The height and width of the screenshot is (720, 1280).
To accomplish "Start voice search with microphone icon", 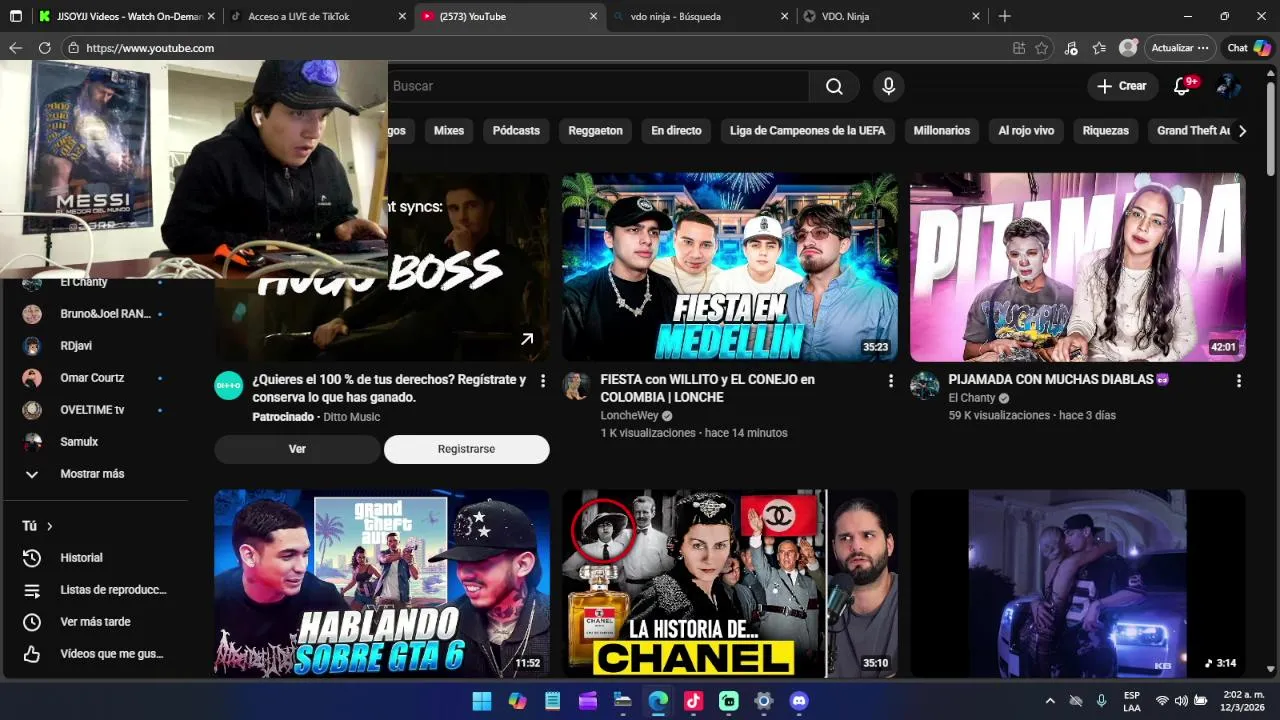I will [888, 86].
